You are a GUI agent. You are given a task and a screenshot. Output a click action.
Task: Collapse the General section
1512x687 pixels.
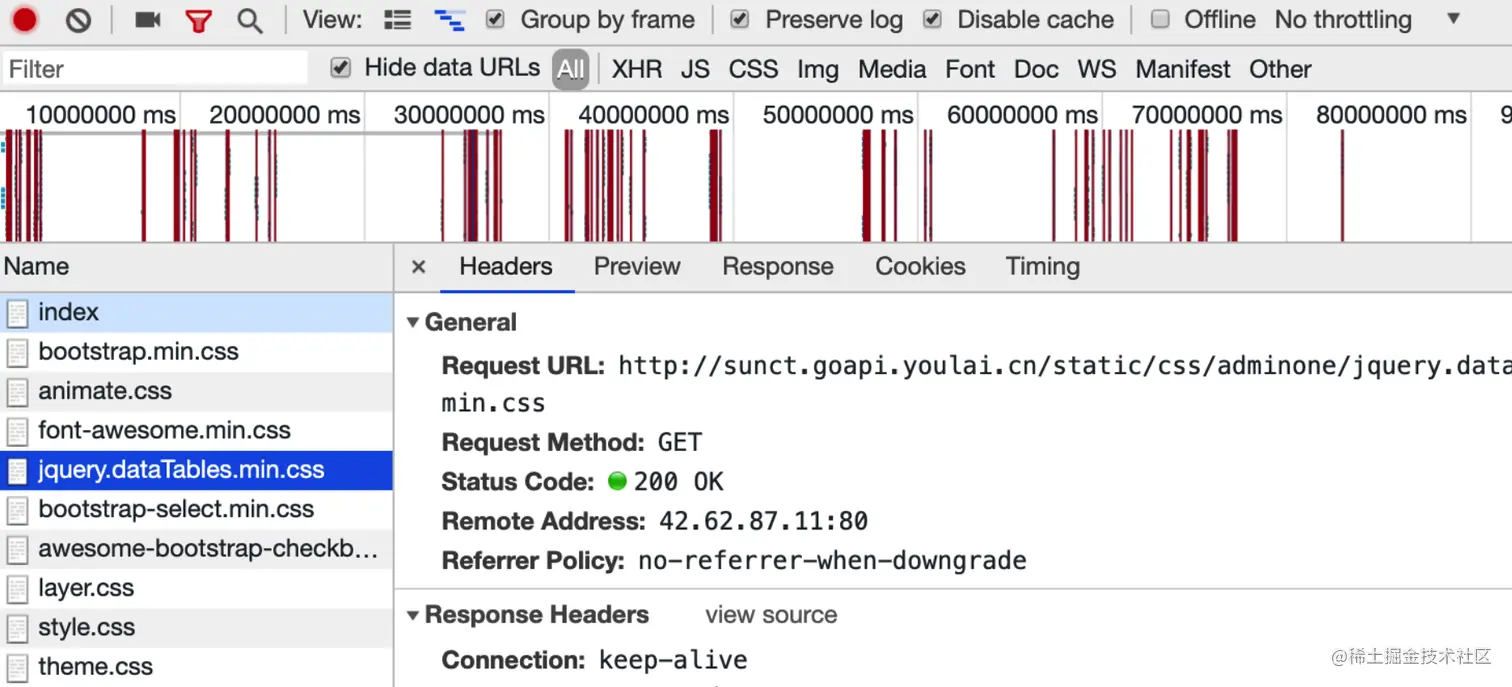tap(413, 322)
